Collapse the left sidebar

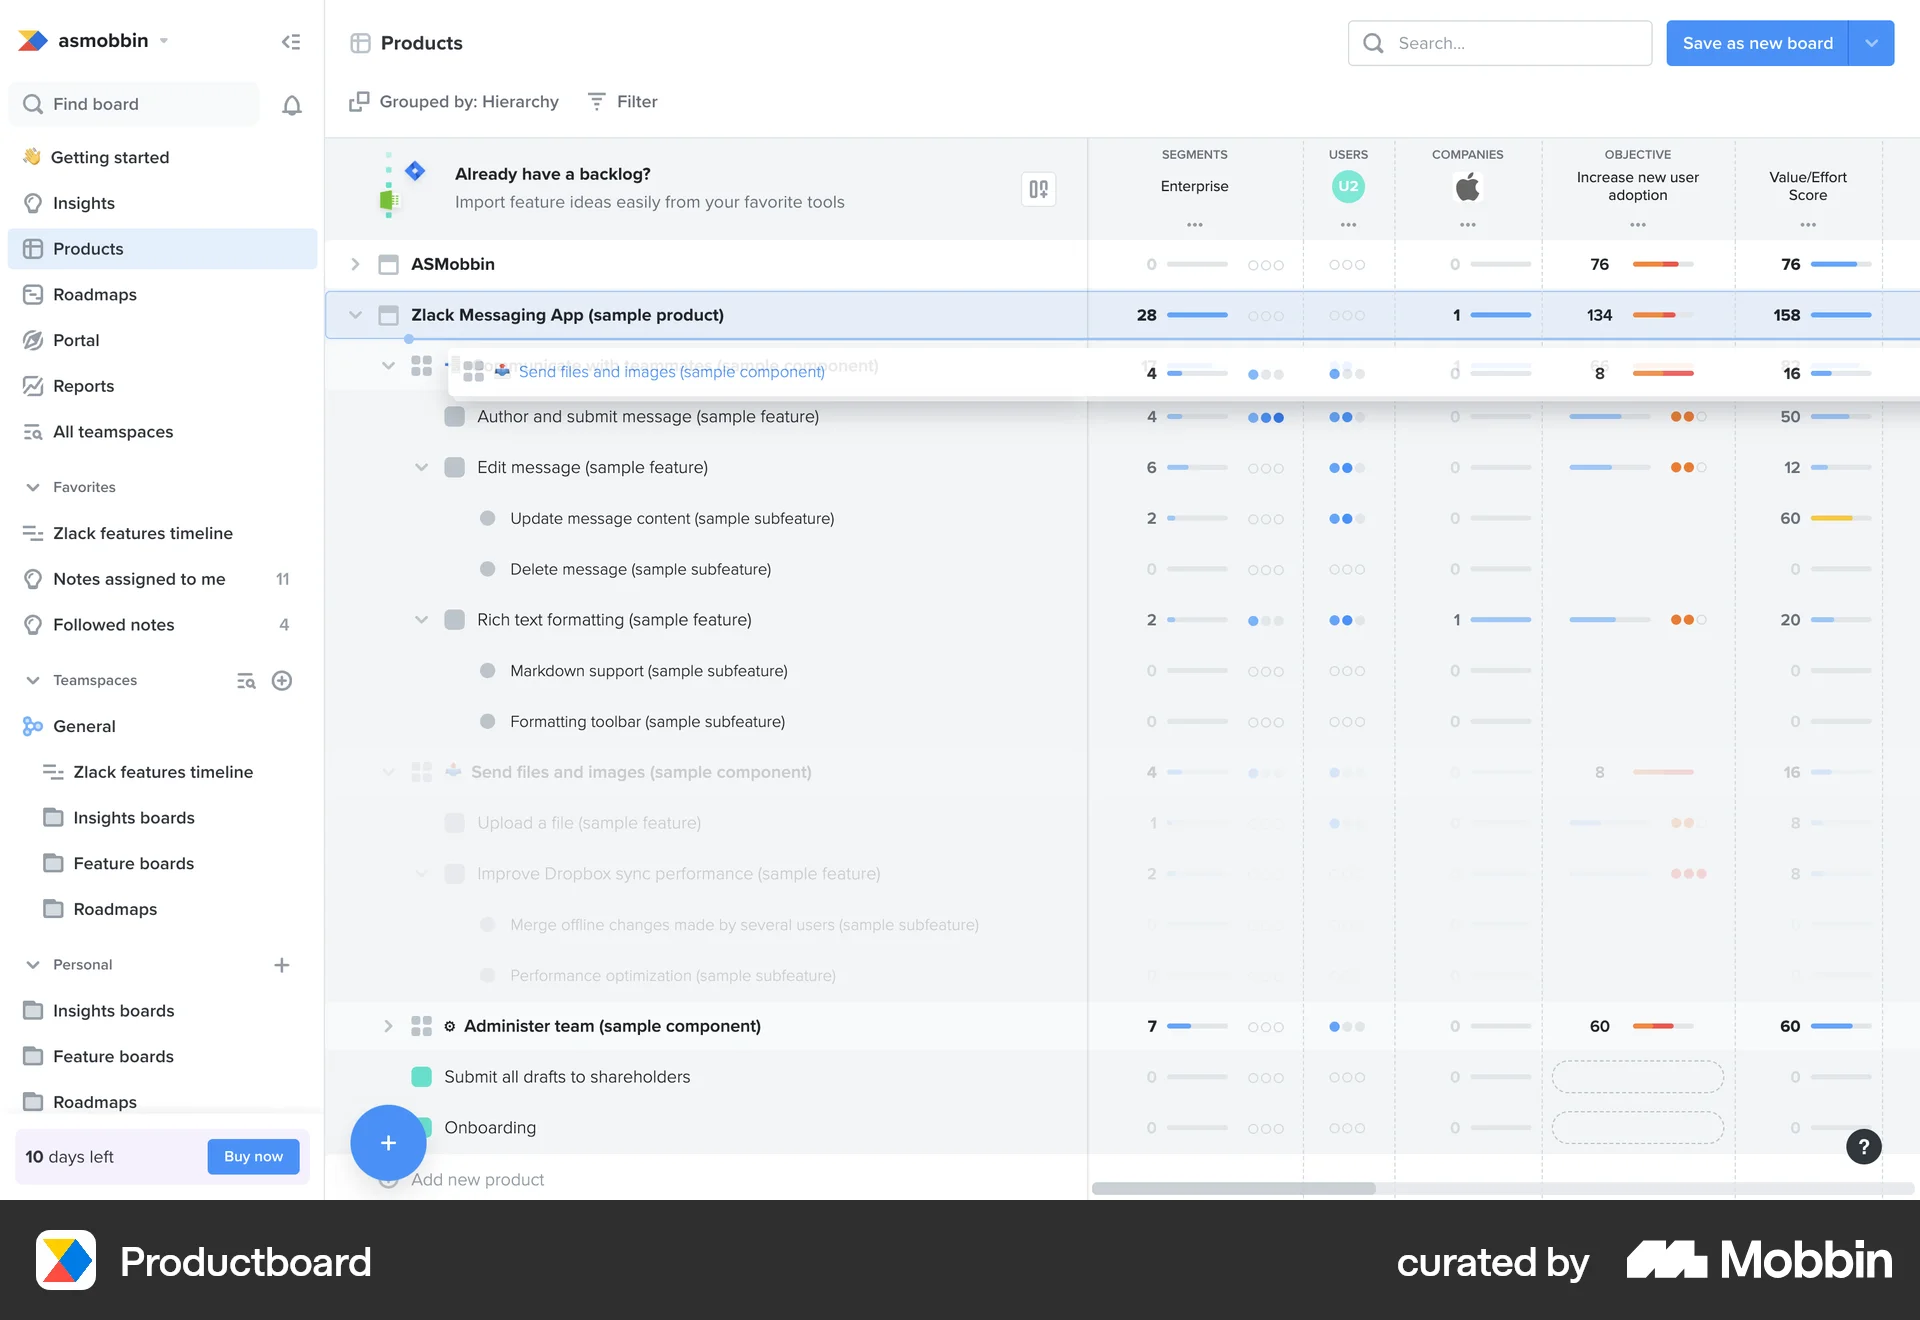291,41
